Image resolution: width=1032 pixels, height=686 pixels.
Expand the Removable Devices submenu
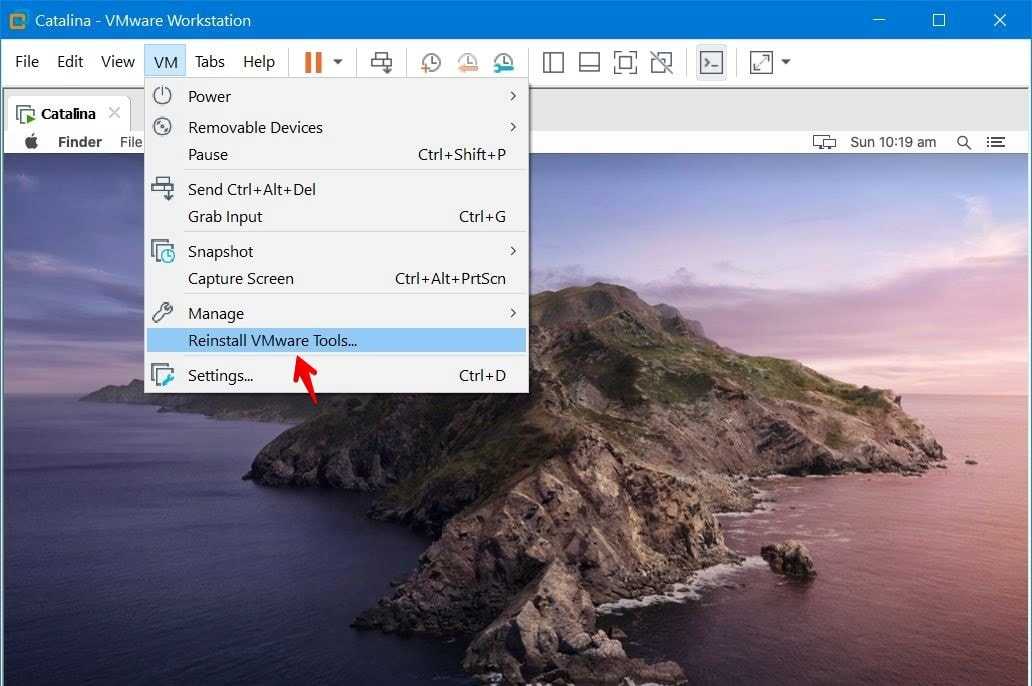(x=336, y=127)
